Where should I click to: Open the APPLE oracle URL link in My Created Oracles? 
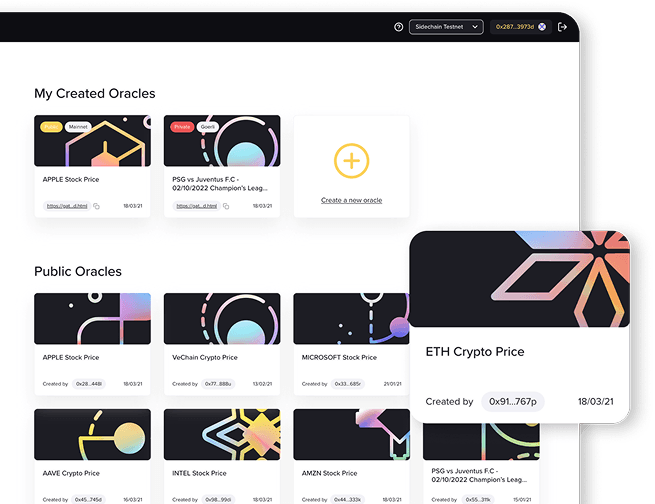(67, 206)
